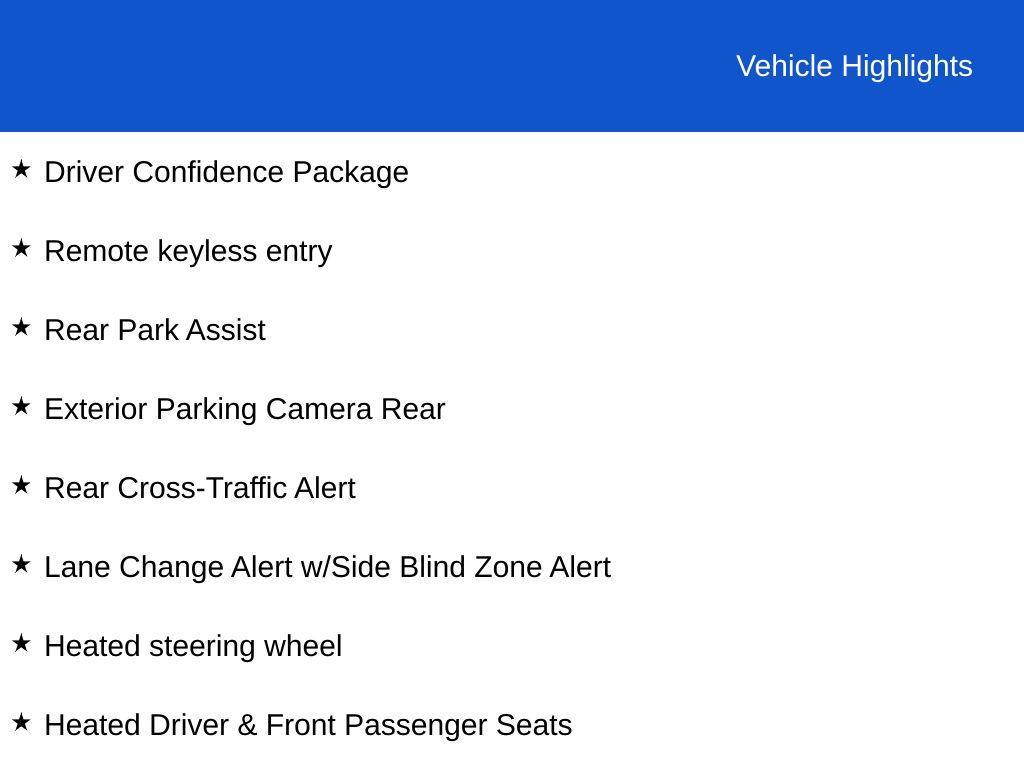Image resolution: width=1024 pixels, height=768 pixels.
Task: Click the star next to Remote keyless entry
Action: pos(21,249)
